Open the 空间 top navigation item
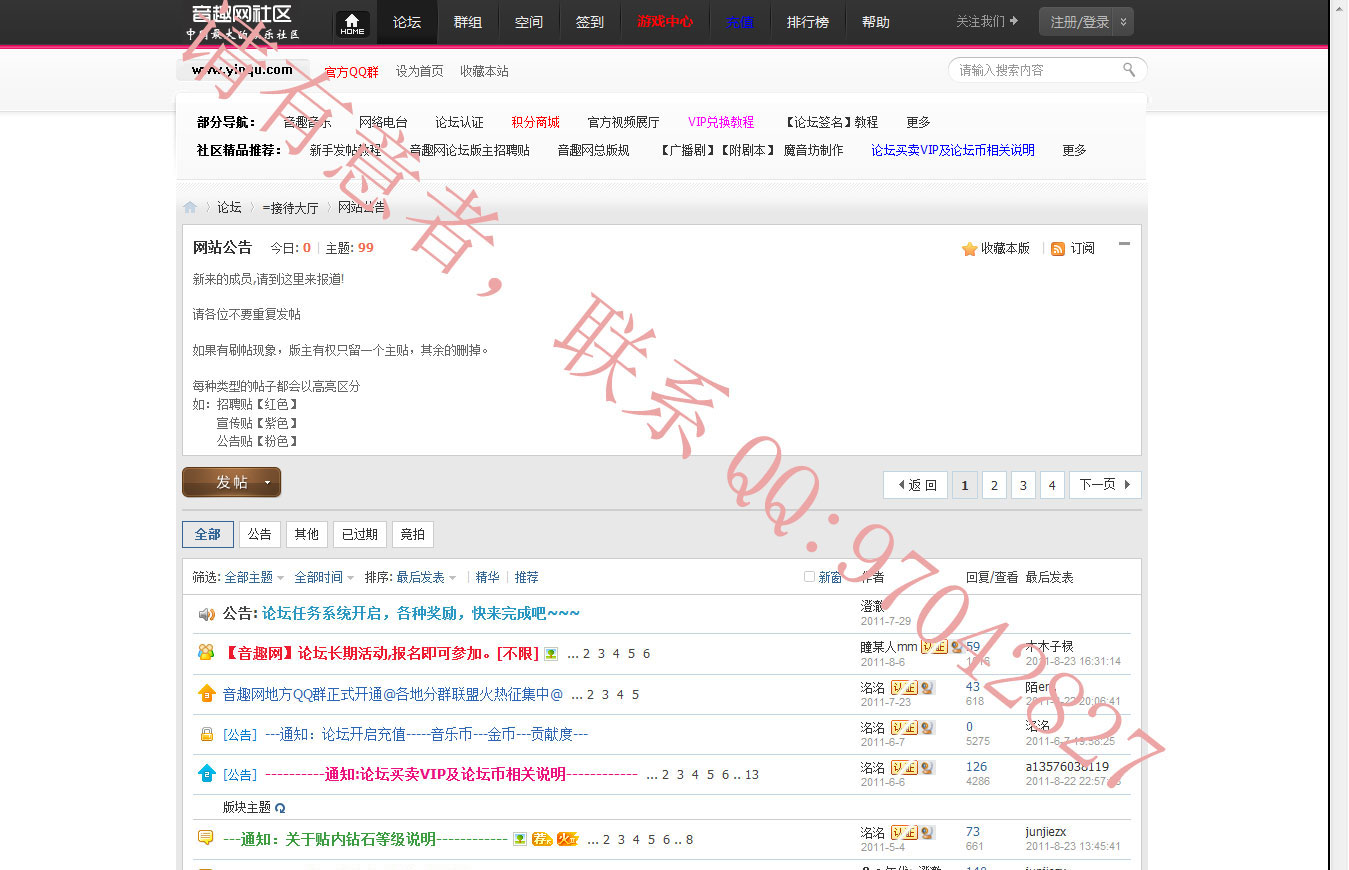The image size is (1349, 870). click(x=528, y=22)
